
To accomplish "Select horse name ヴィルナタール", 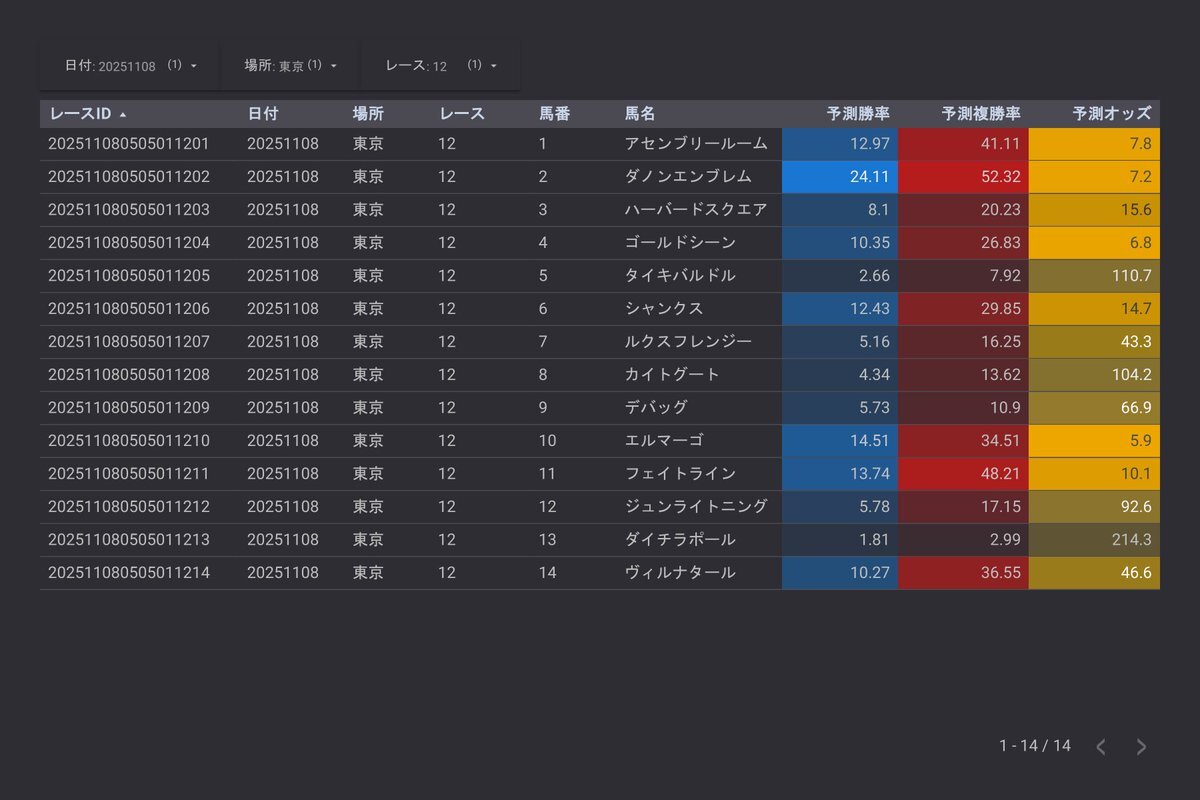I will tap(680, 573).
